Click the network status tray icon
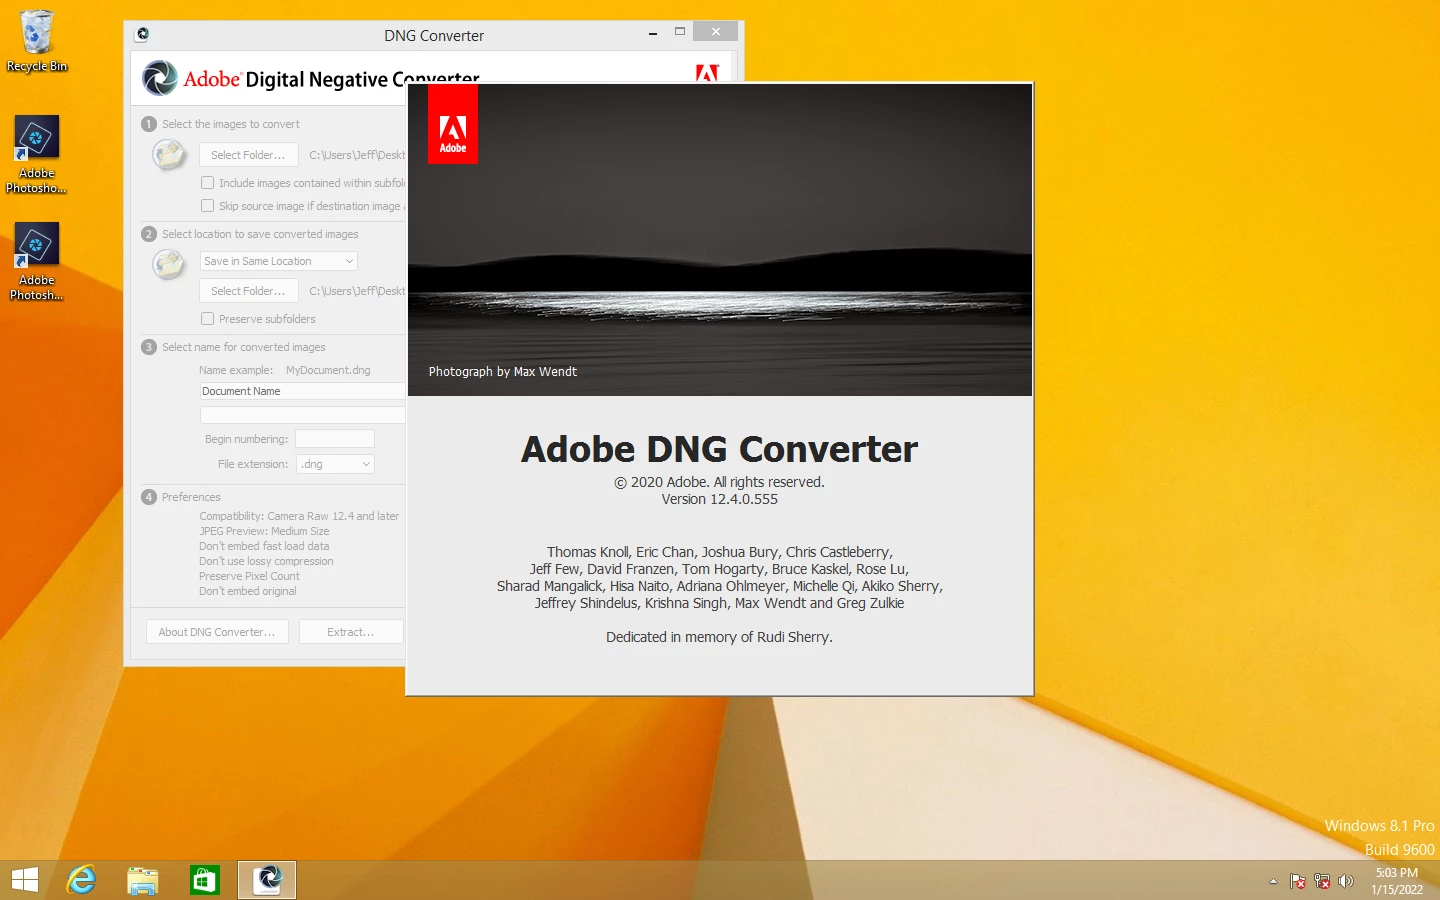Viewport: 1440px width, 900px height. tap(1322, 881)
